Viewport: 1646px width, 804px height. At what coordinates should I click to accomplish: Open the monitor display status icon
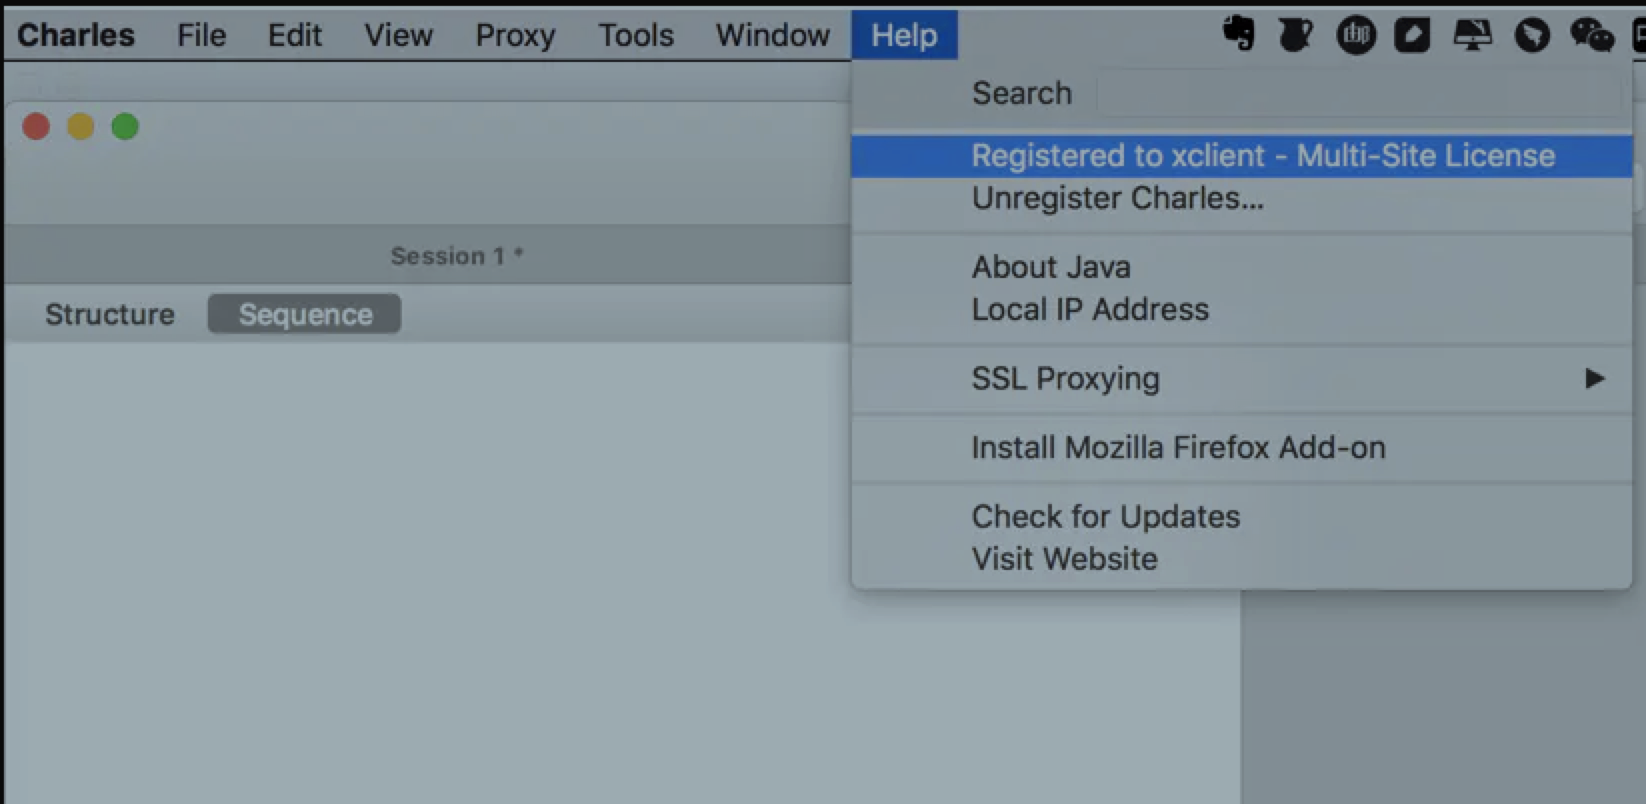(1472, 35)
